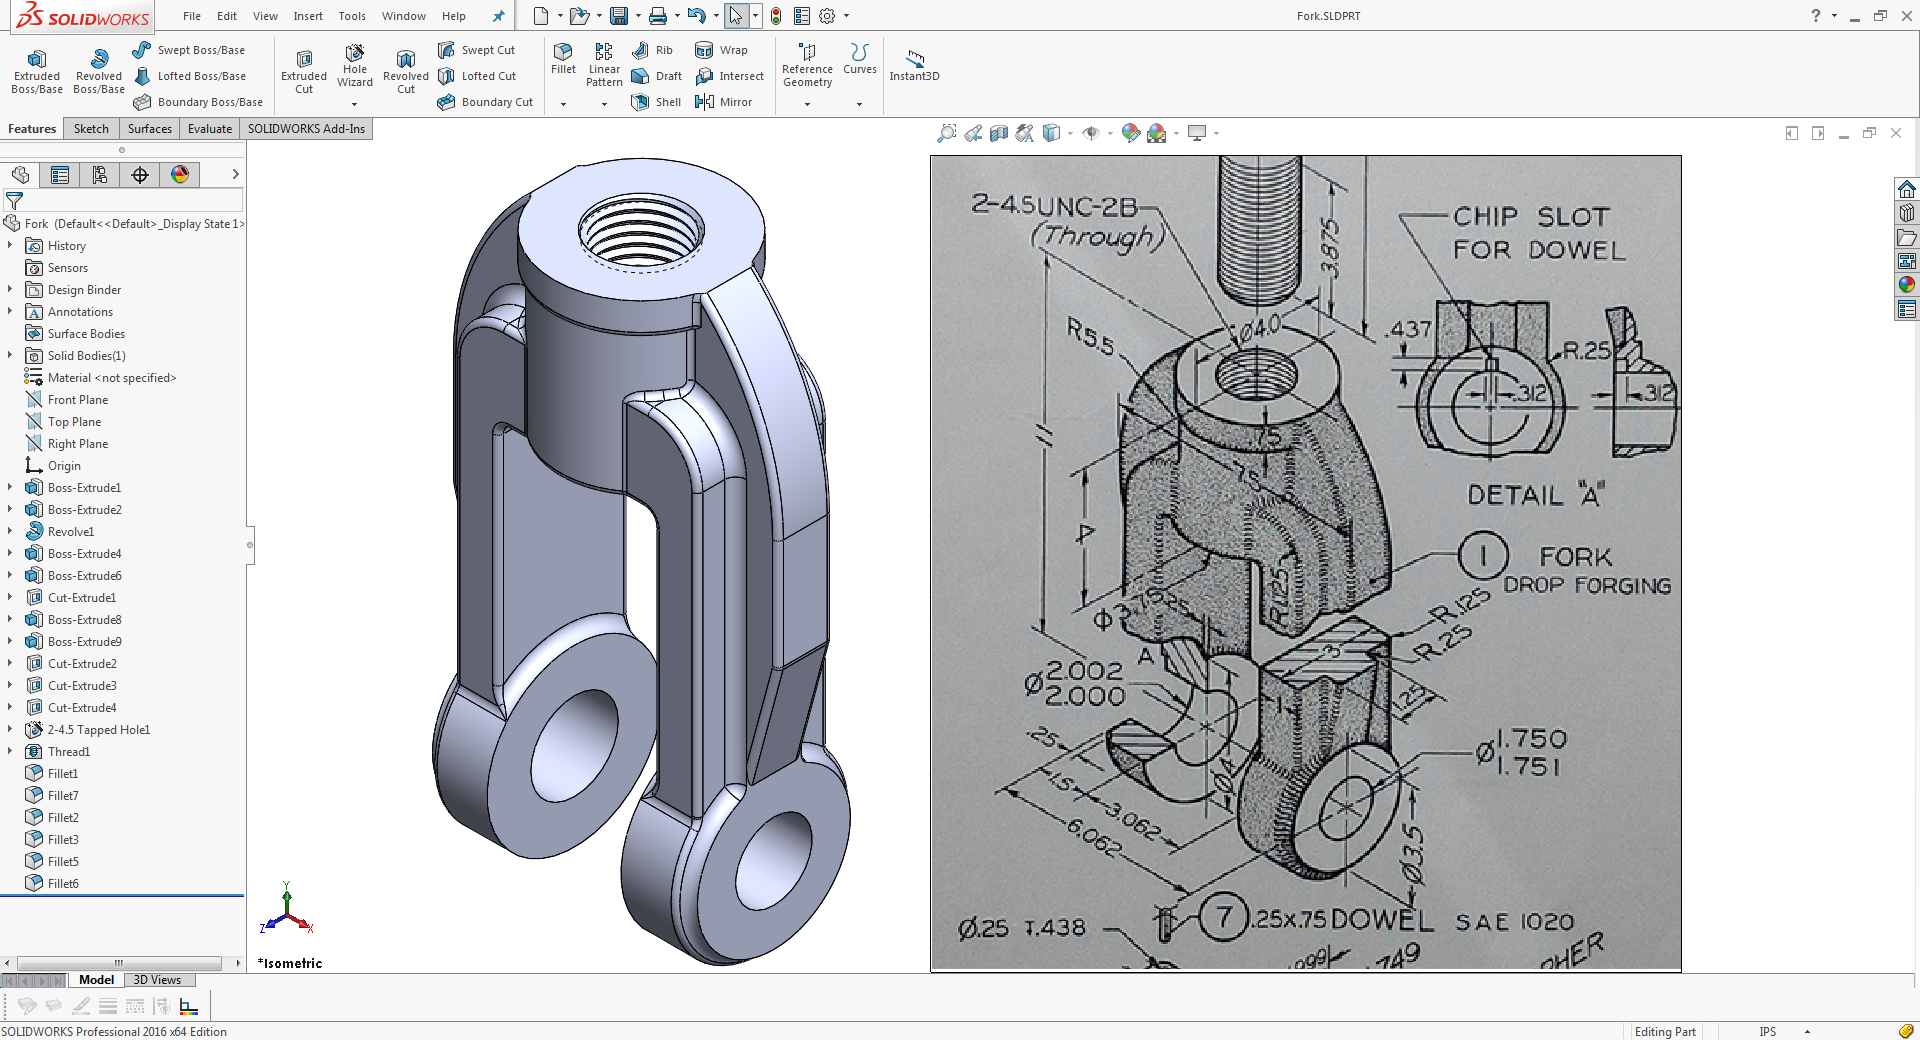Open the Appearances task pane tab
Viewport: 1920px width, 1040px height.
click(x=1907, y=285)
